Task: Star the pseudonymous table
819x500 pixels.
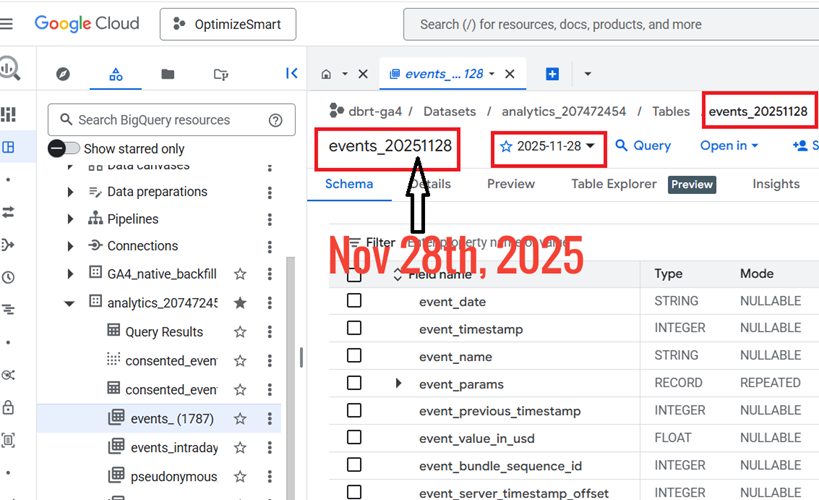Action: pyautogui.click(x=240, y=476)
